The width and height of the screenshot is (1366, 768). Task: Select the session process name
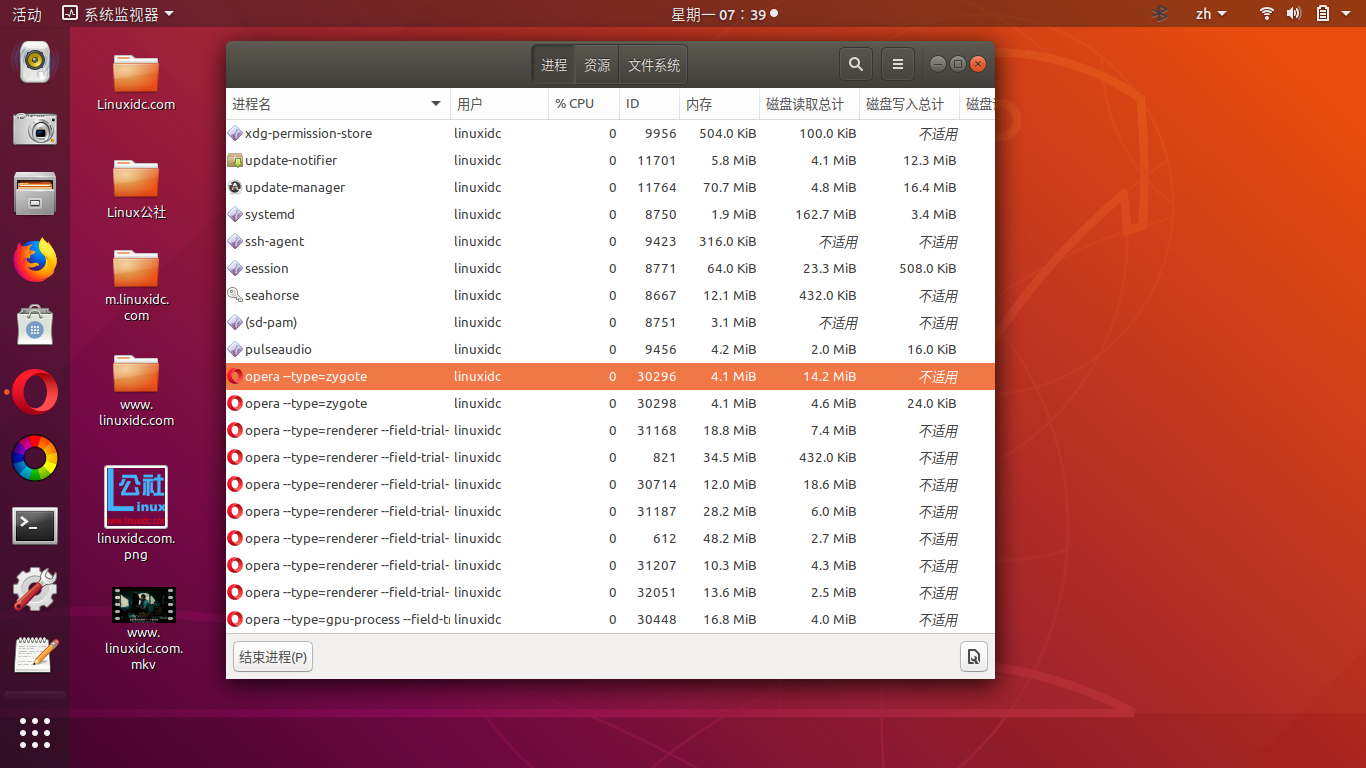[267, 268]
